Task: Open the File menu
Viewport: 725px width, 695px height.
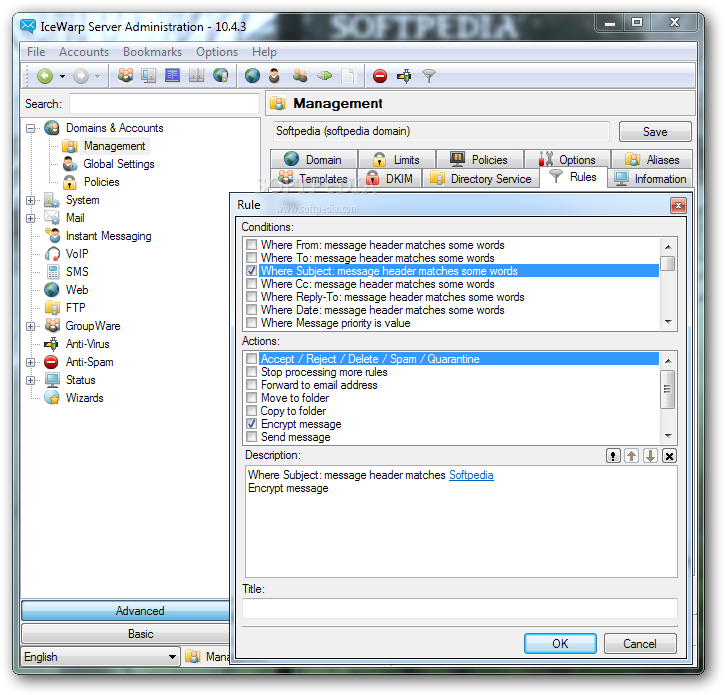Action: (x=36, y=52)
